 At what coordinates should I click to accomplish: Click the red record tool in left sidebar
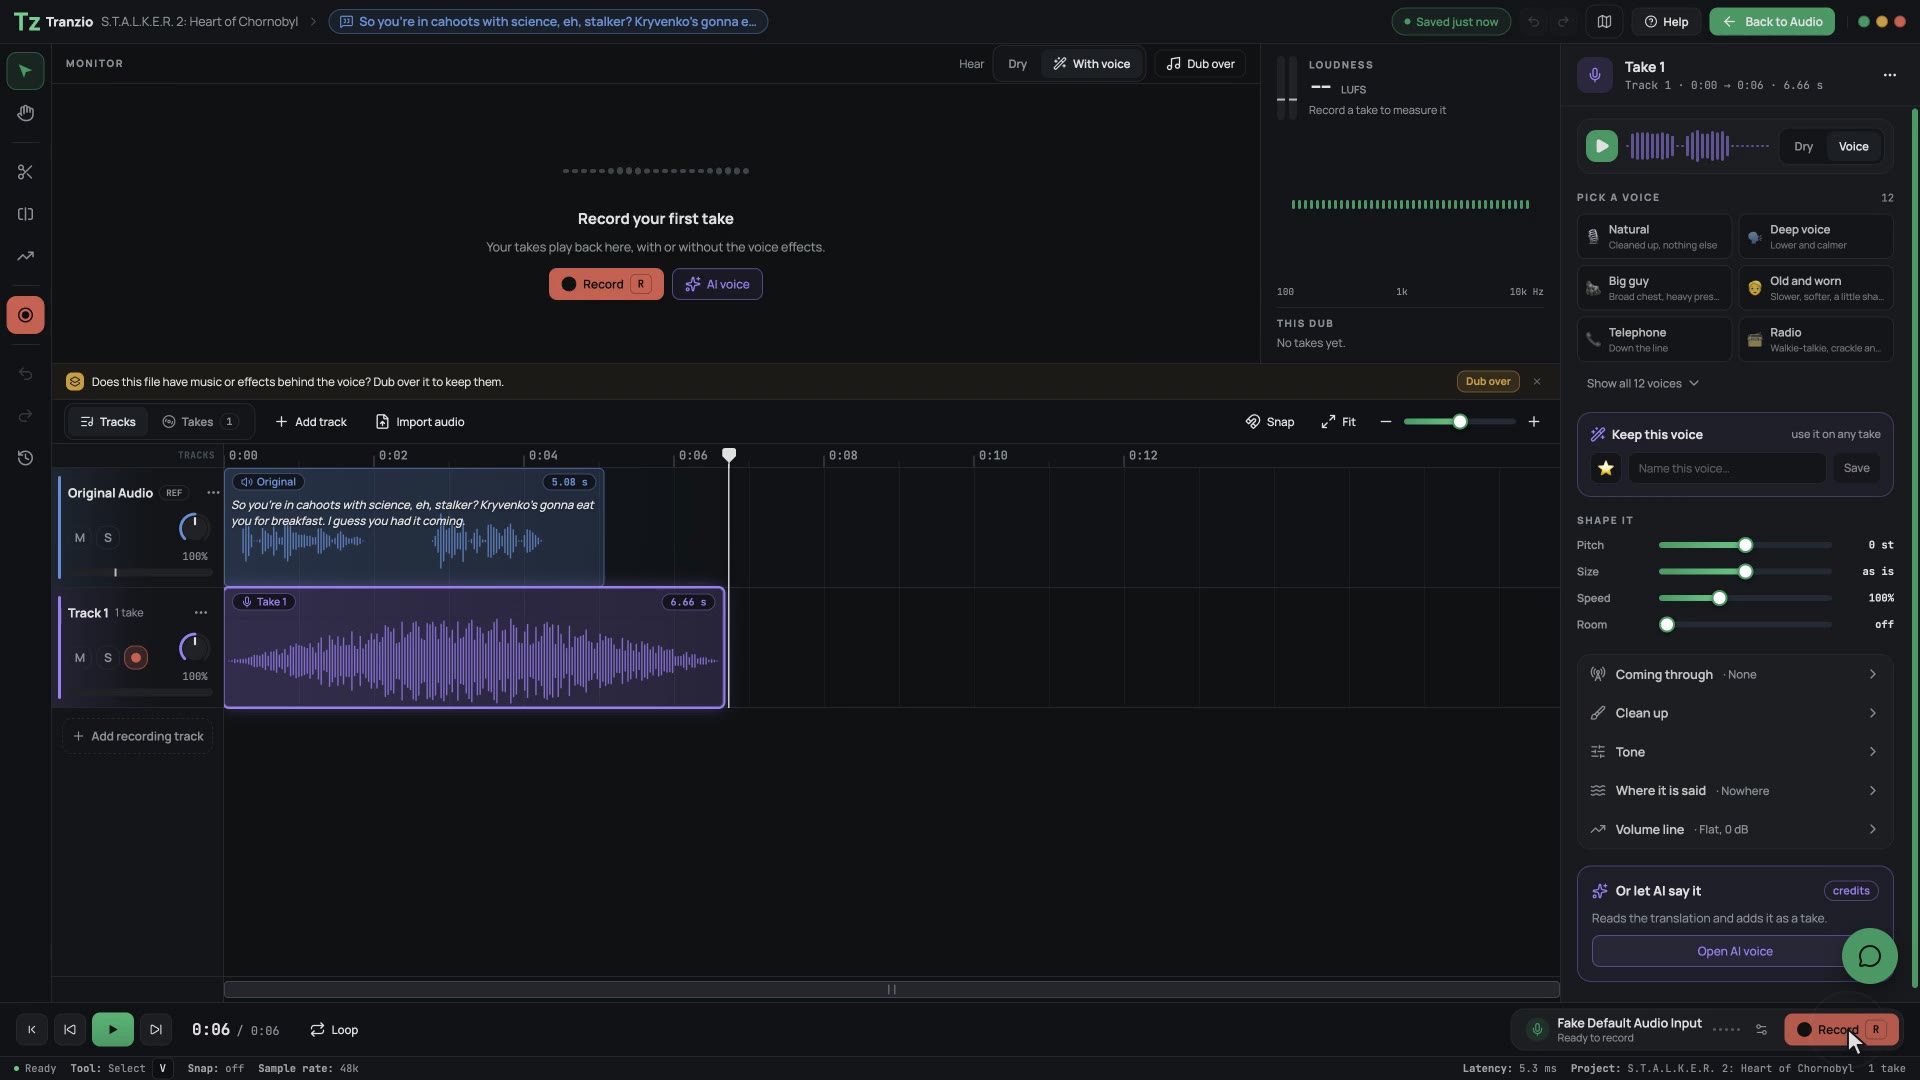(x=25, y=315)
